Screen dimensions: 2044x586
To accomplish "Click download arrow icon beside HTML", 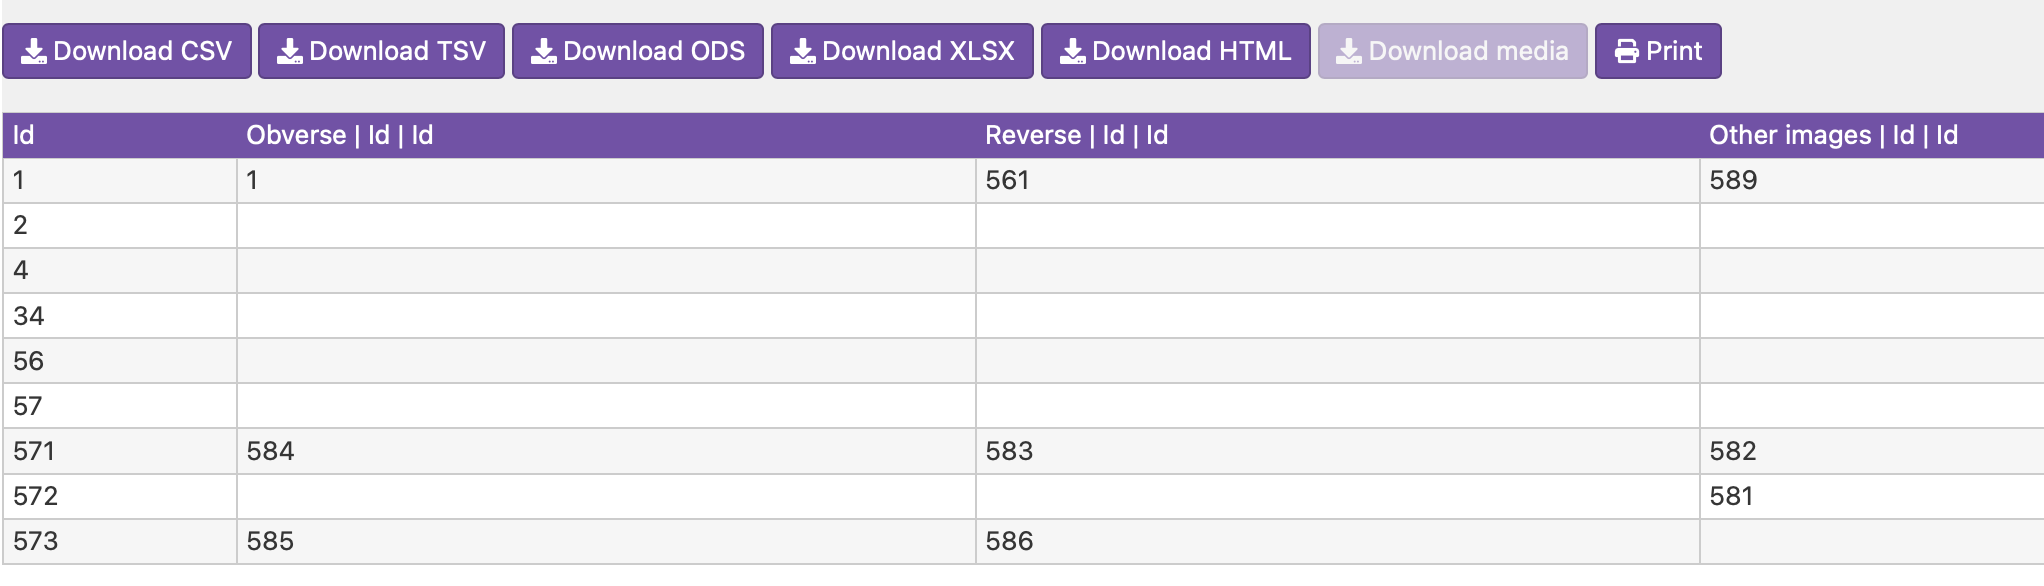I will (1072, 51).
